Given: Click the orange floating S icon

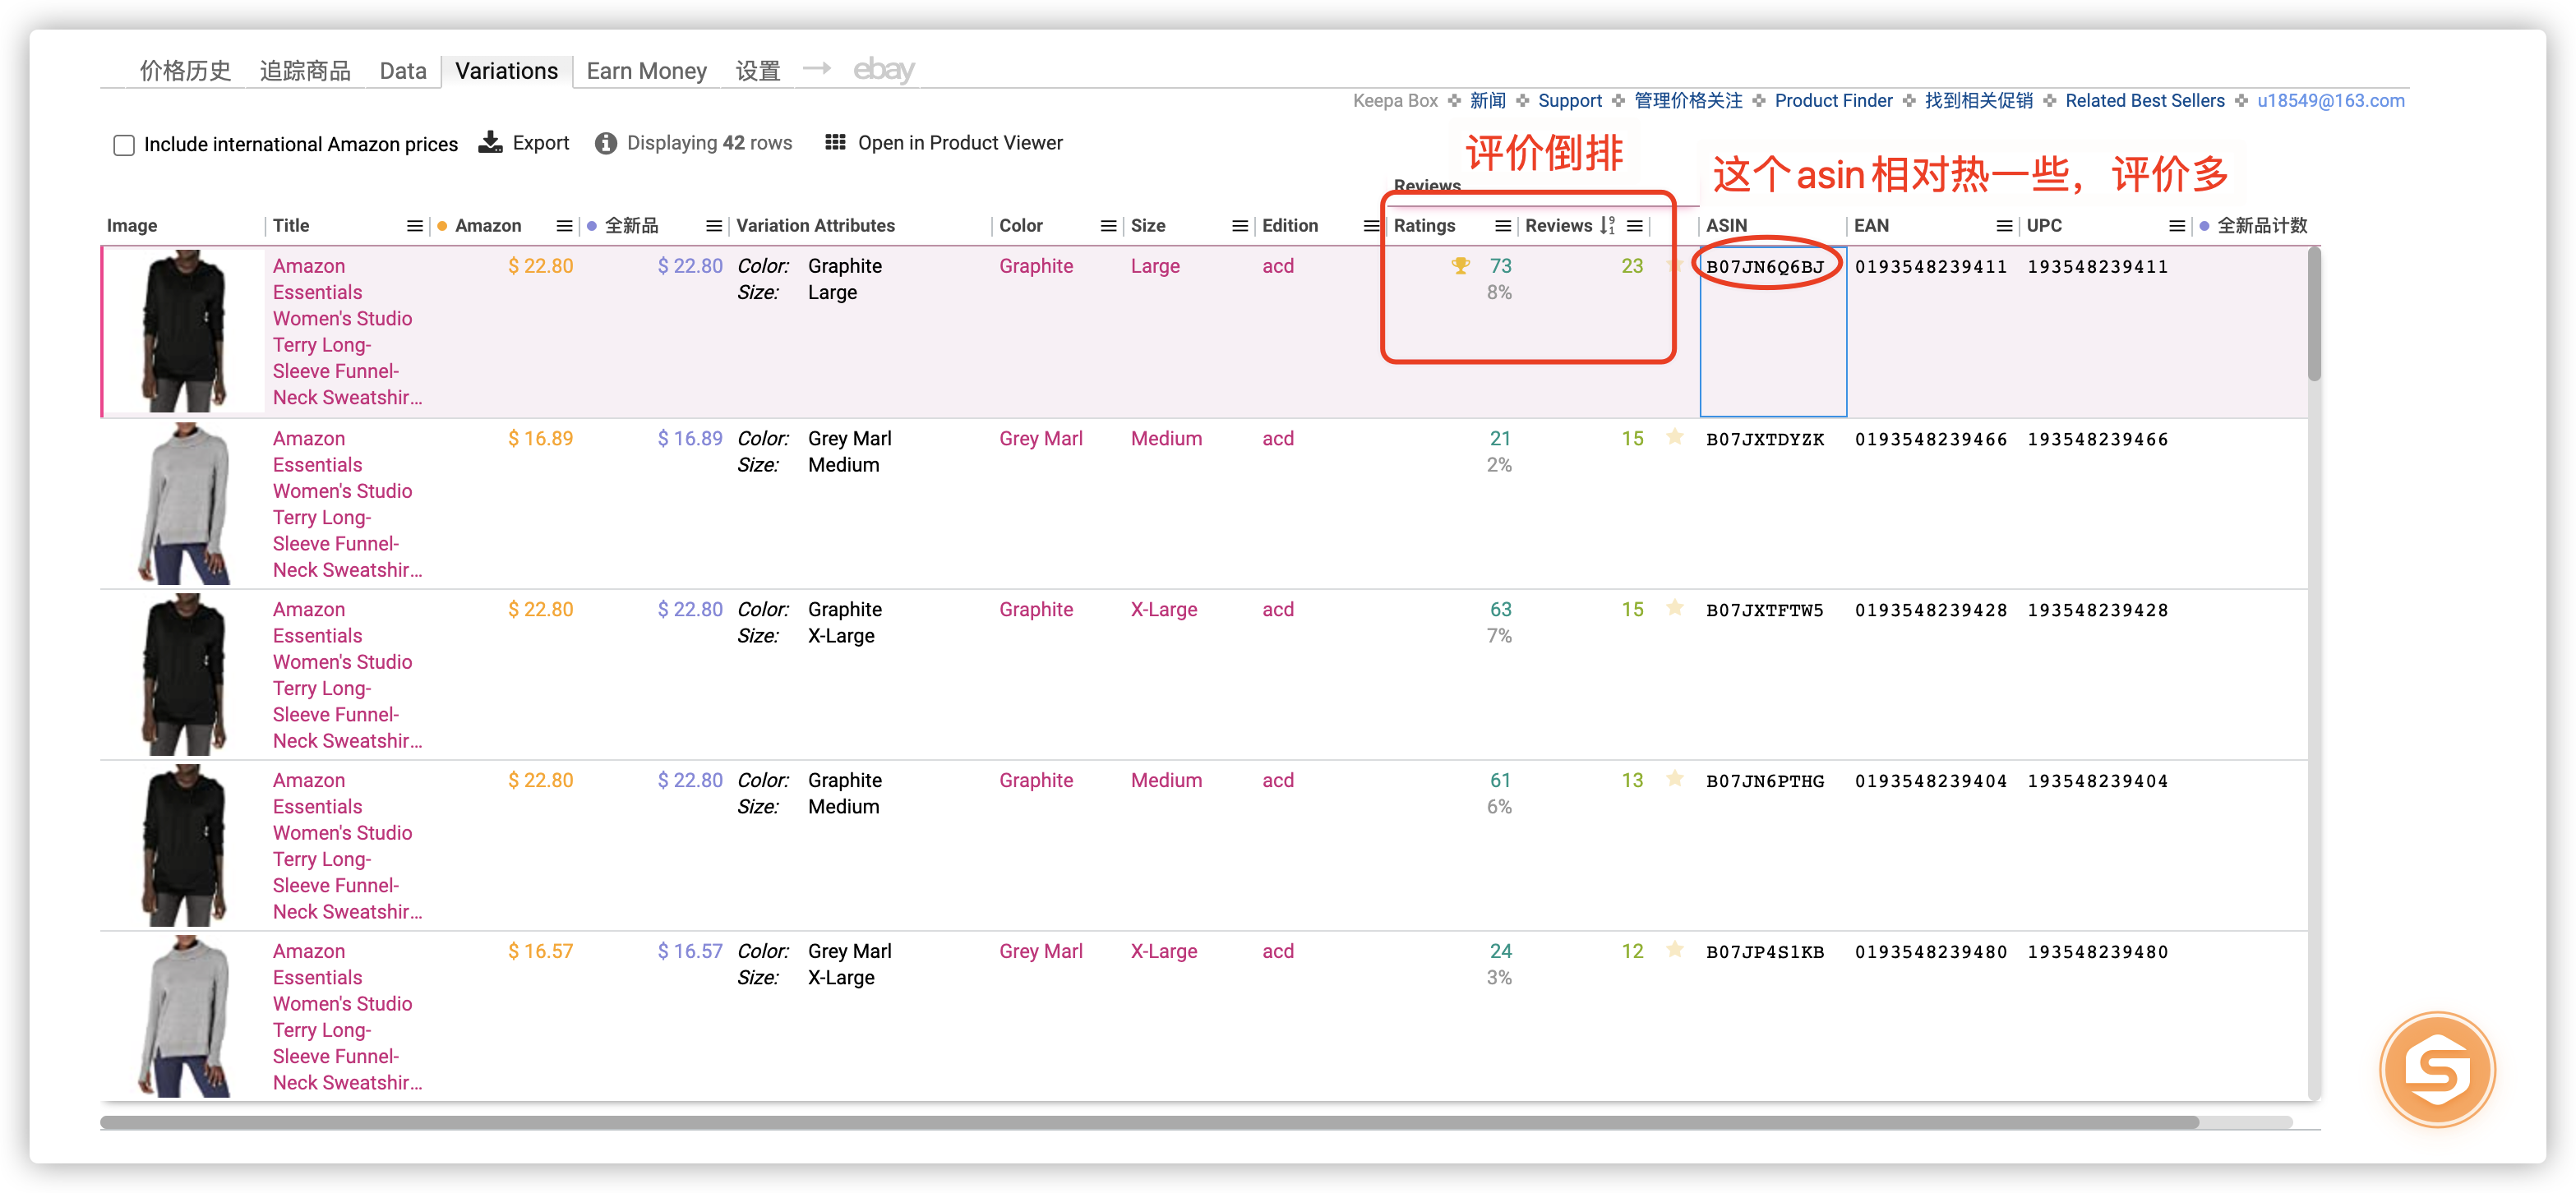Looking at the screenshot, I should tap(2437, 1070).
